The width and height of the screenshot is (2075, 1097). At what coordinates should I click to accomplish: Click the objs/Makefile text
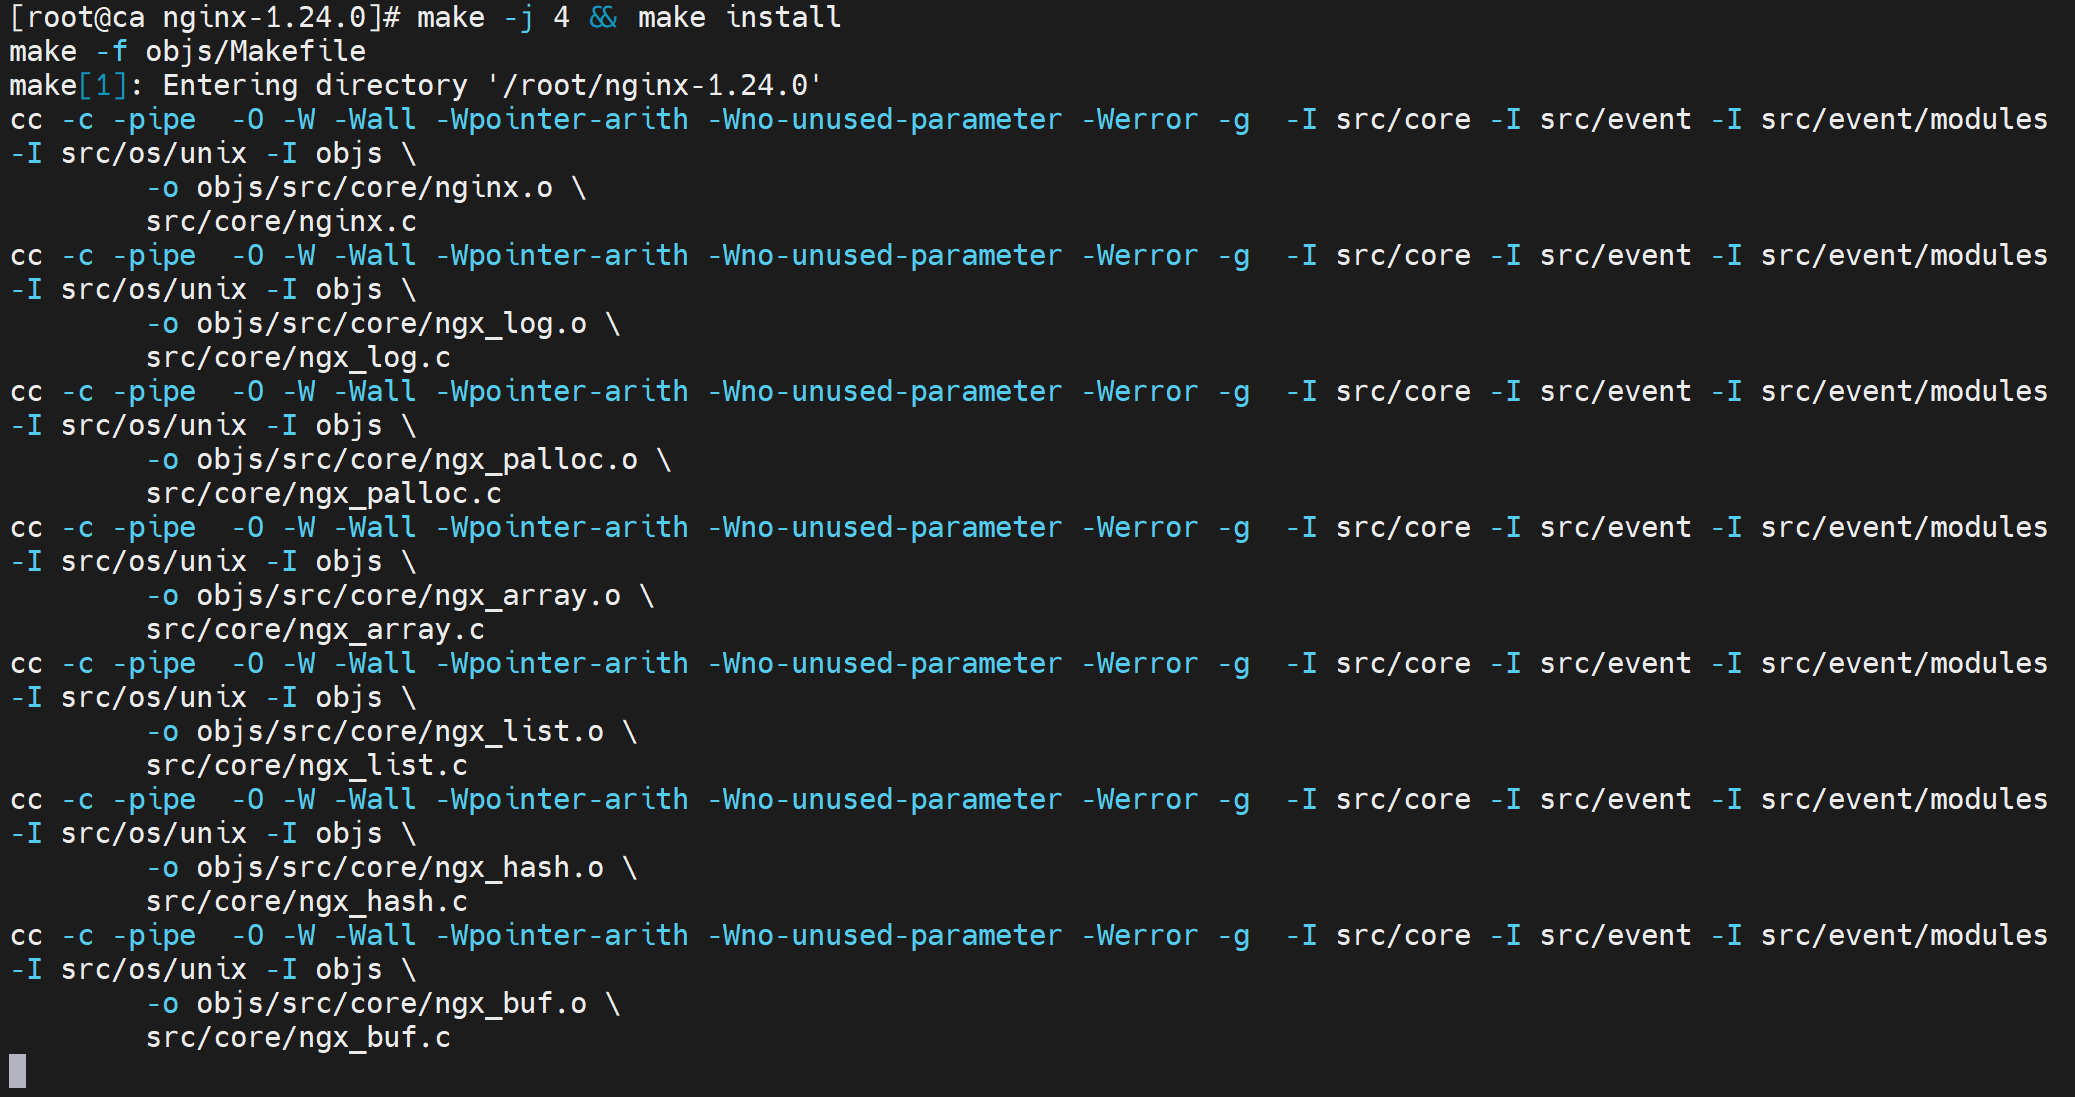(255, 52)
